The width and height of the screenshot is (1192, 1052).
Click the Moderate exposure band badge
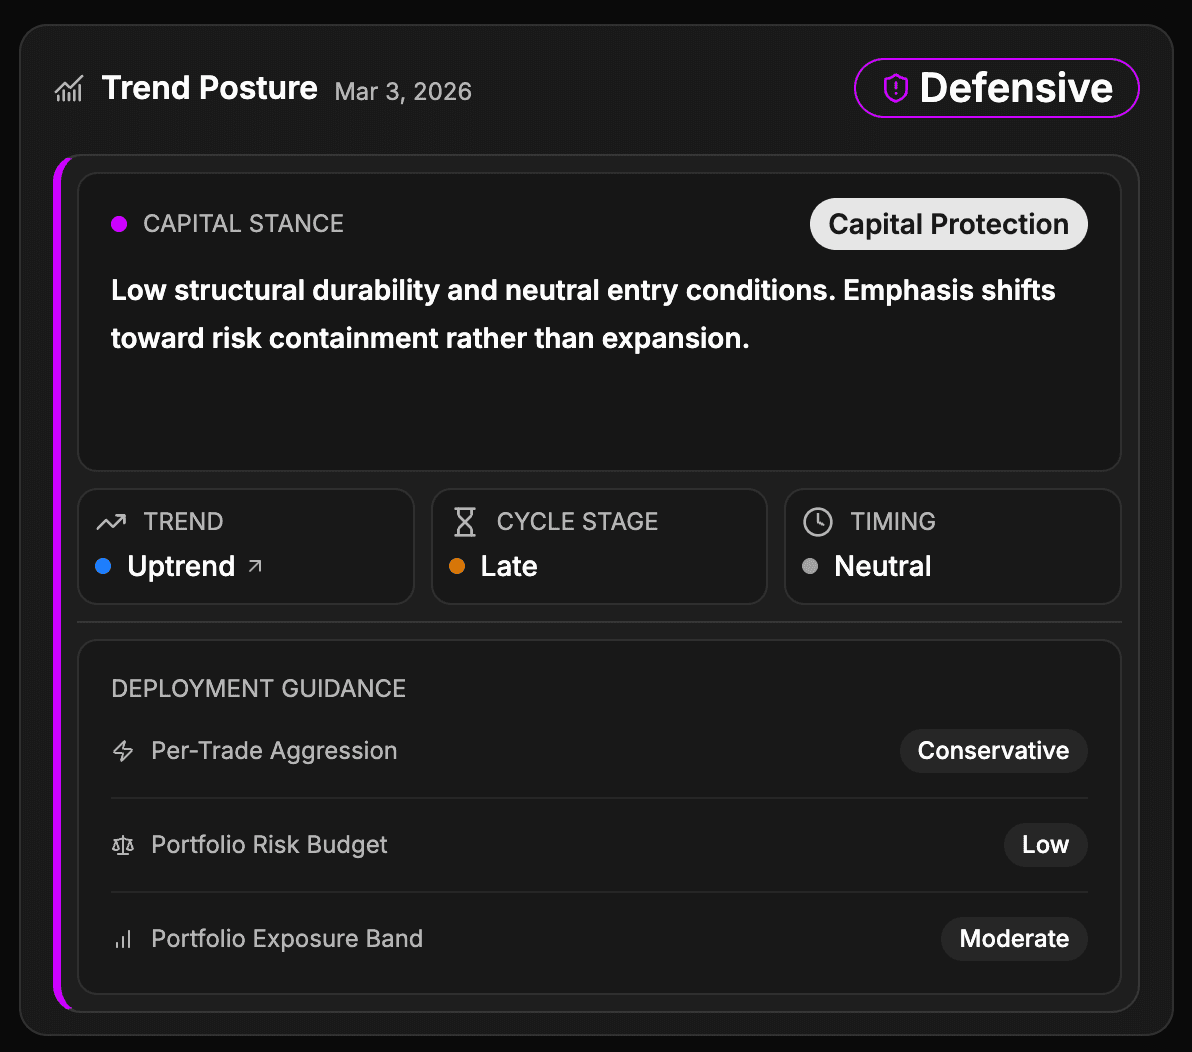point(1014,939)
